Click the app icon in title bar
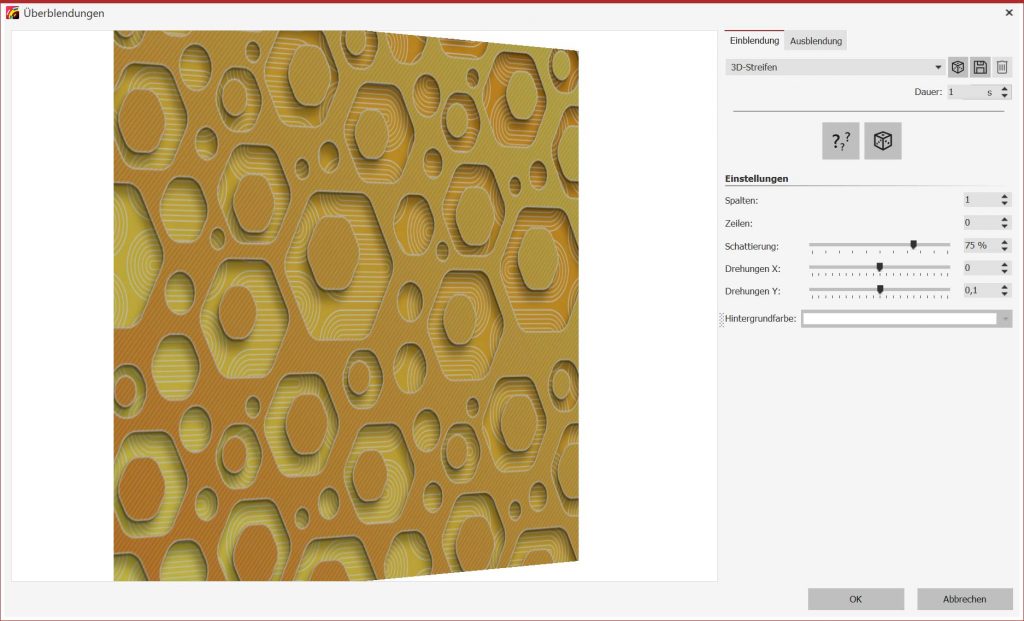 [12, 13]
